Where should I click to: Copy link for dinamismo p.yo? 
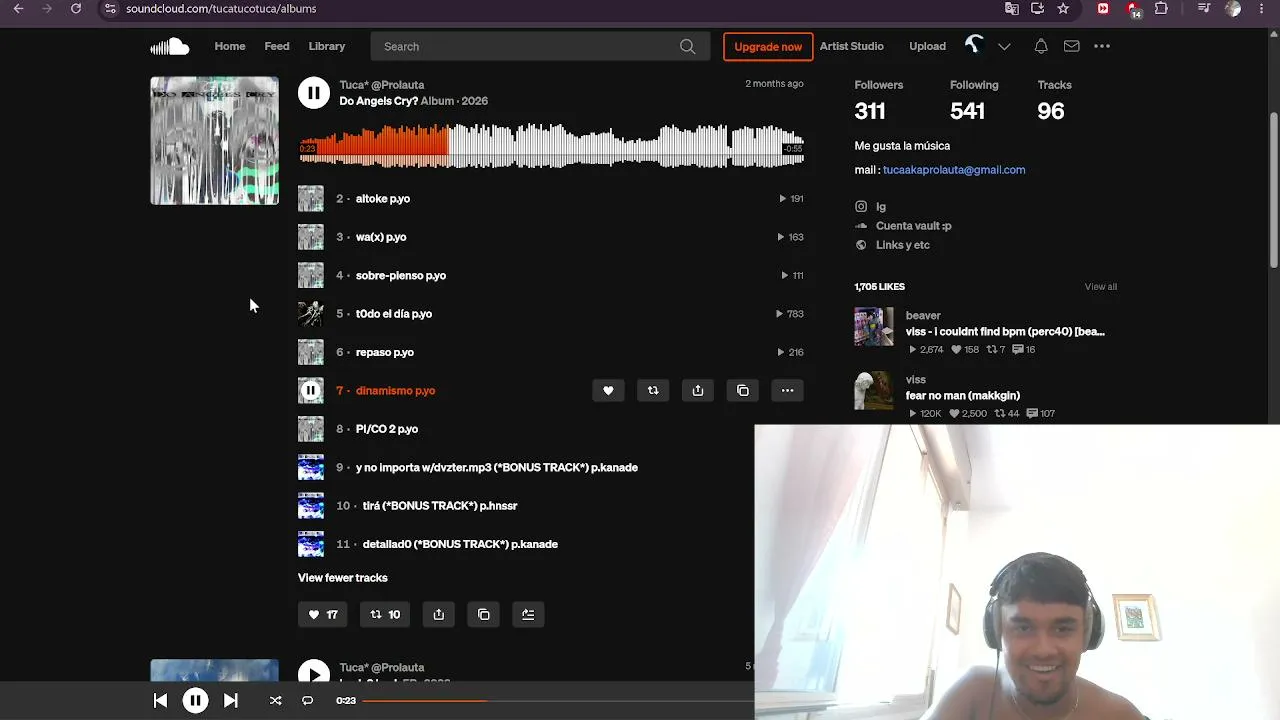point(743,391)
